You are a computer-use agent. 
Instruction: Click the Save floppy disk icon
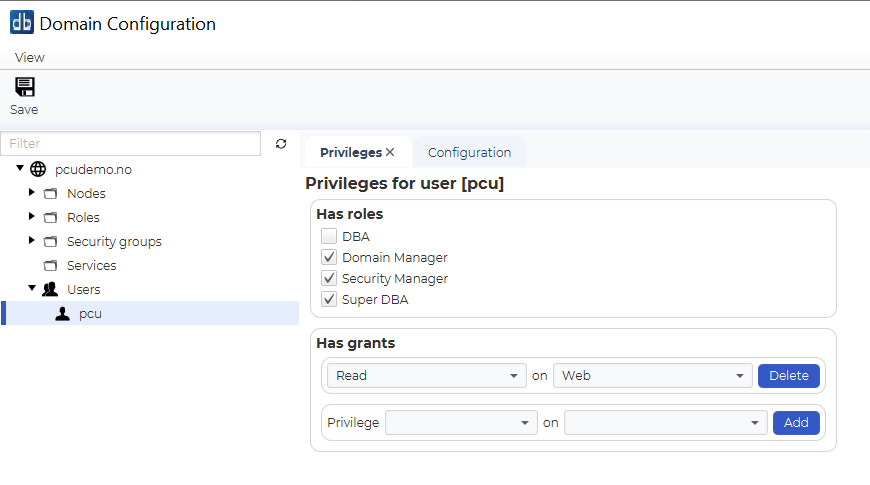(24, 87)
